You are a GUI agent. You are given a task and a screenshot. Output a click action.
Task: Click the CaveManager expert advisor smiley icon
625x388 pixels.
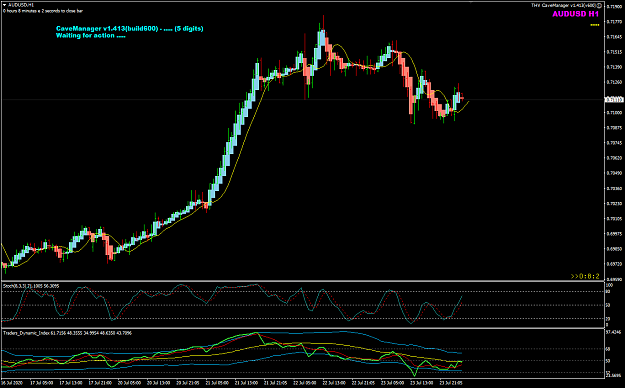tap(600, 6)
